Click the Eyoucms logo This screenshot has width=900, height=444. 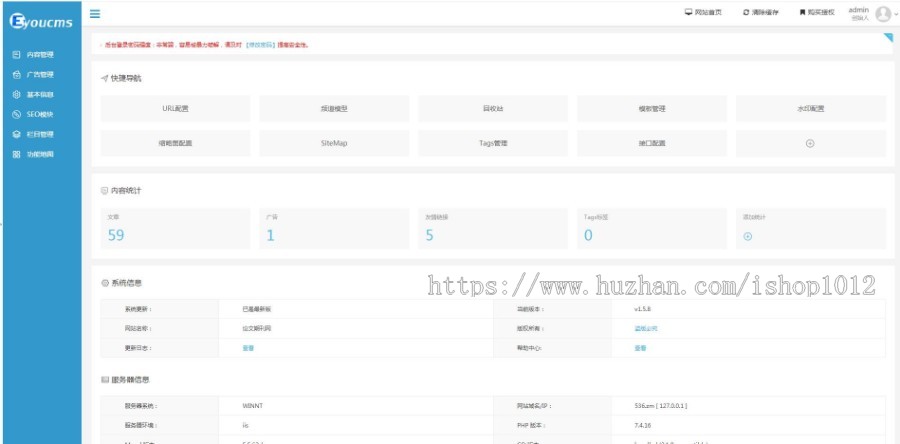point(41,22)
